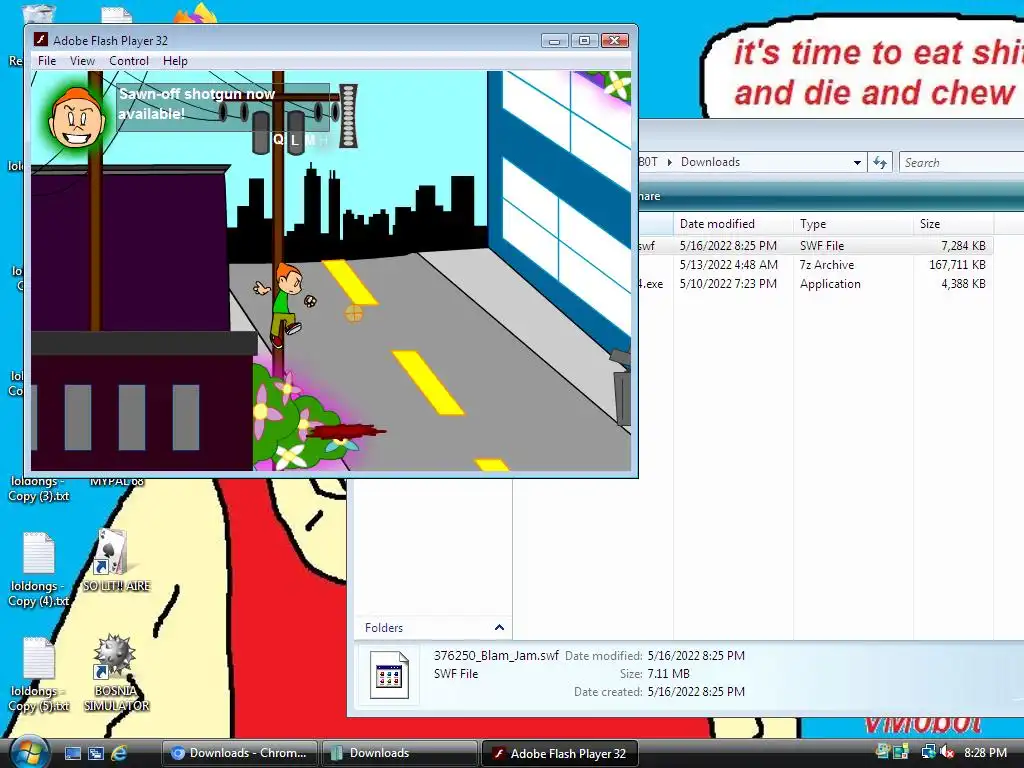Launch Internet Explorer from quick launch
Viewport: 1024px width, 768px height.
119,753
